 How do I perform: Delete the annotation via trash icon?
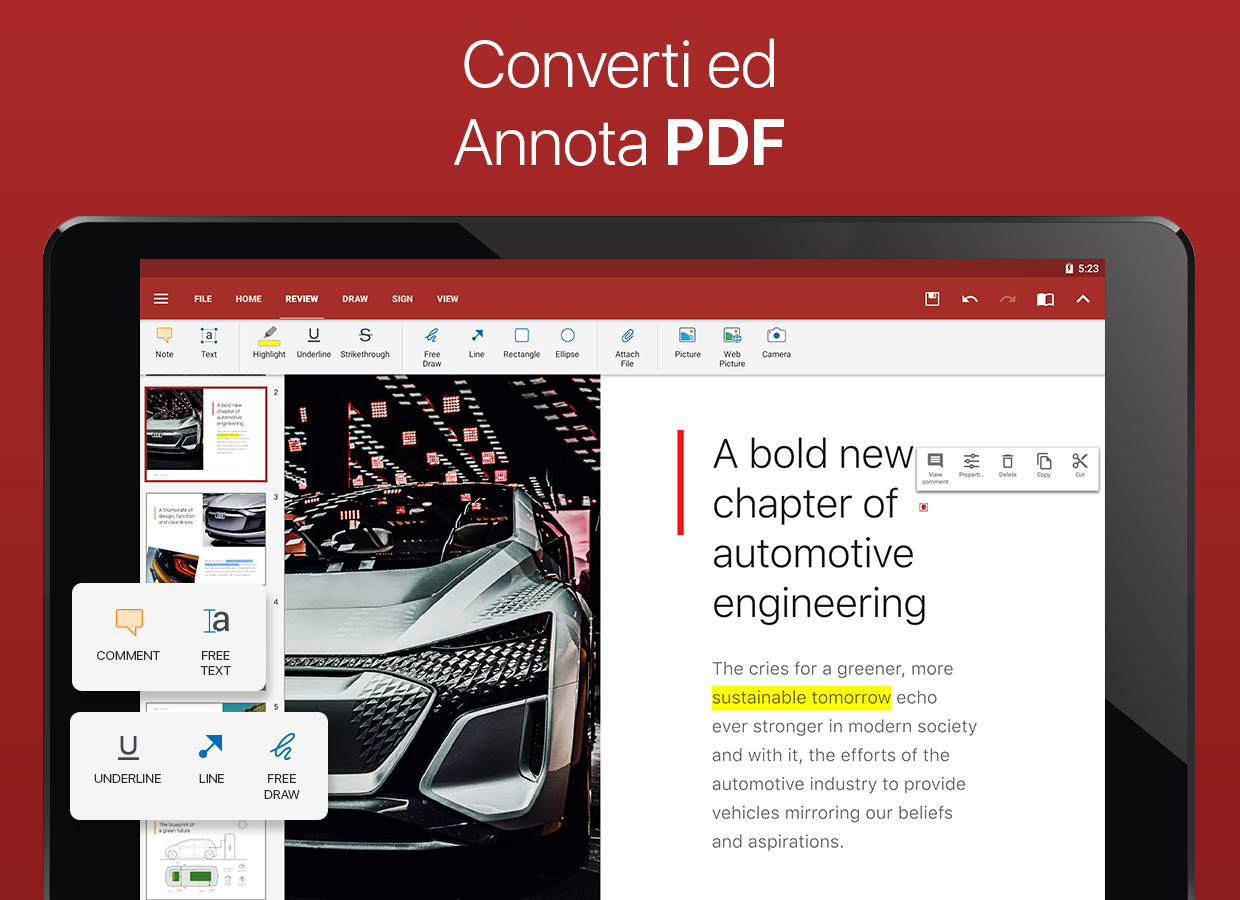point(1008,466)
